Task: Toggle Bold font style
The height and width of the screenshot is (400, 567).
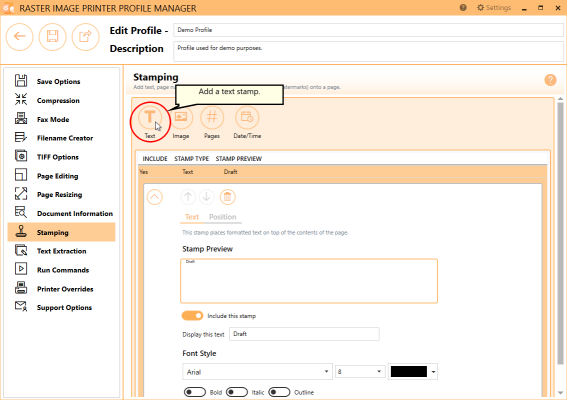Action: point(195,392)
